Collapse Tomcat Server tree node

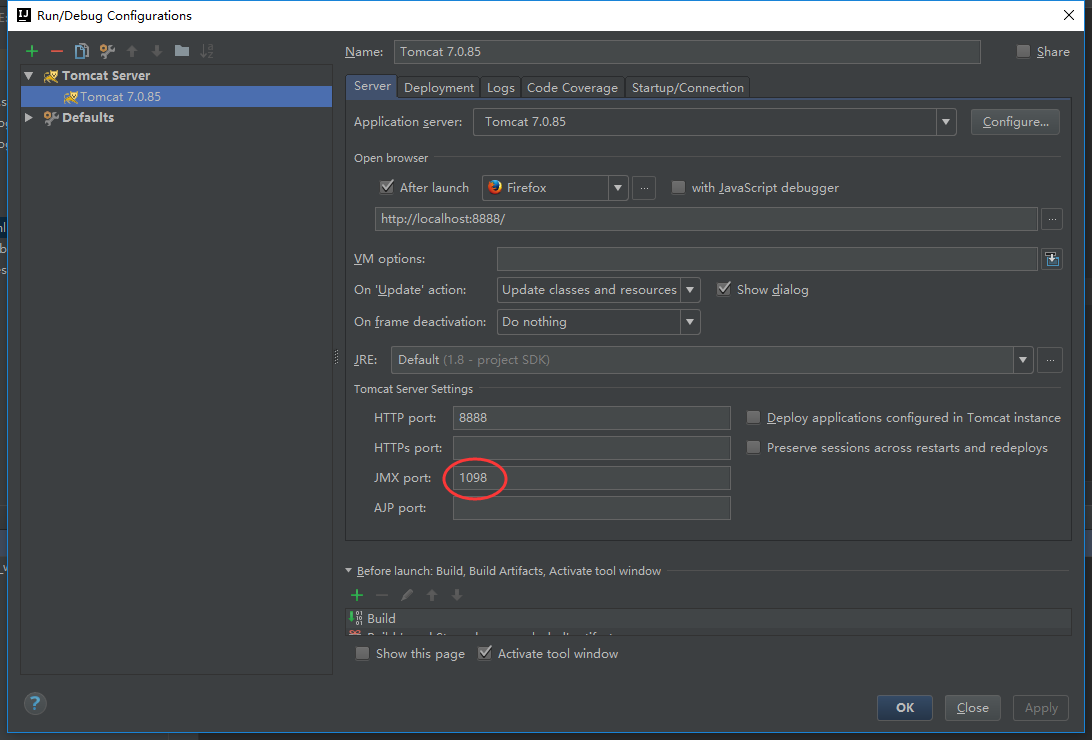tap(29, 75)
